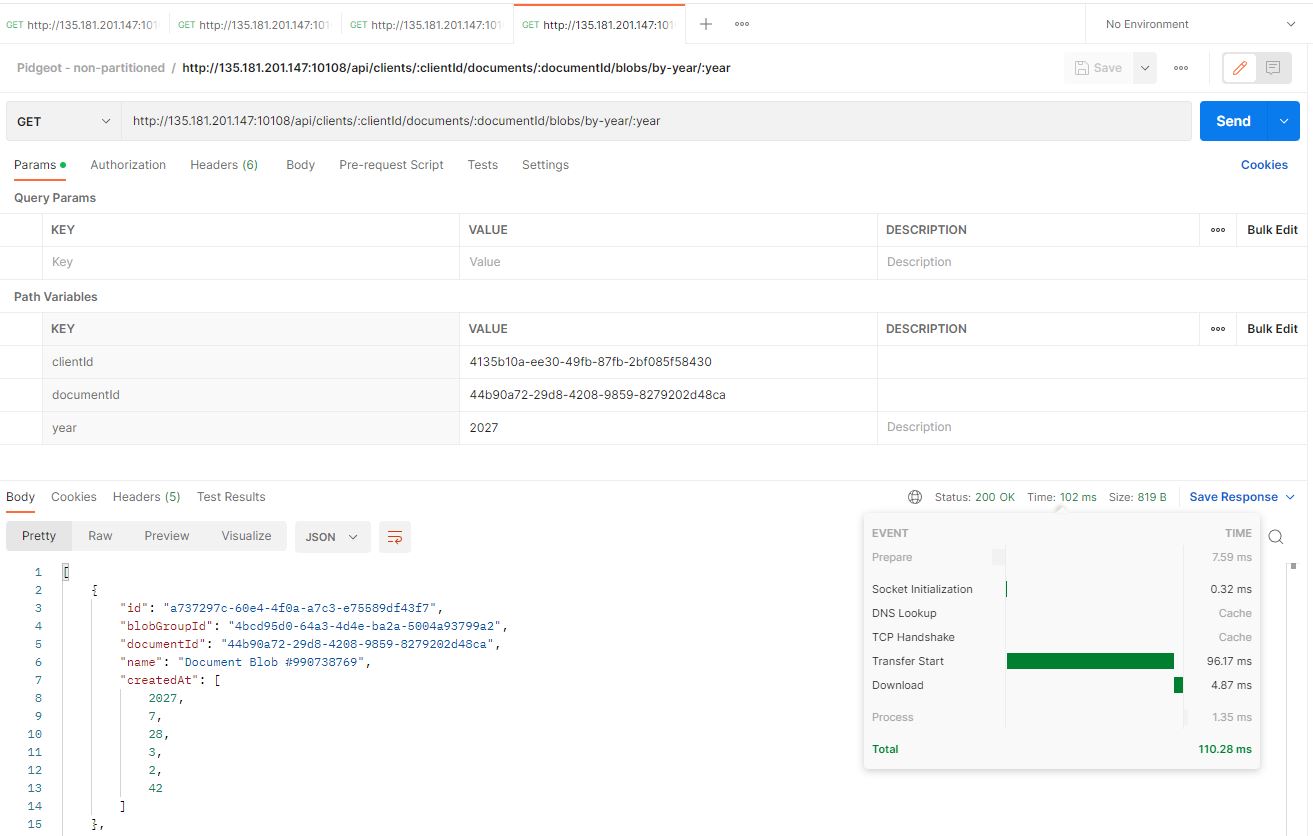
Task: Expand the Send button dropdown arrow
Action: [x=1284, y=121]
